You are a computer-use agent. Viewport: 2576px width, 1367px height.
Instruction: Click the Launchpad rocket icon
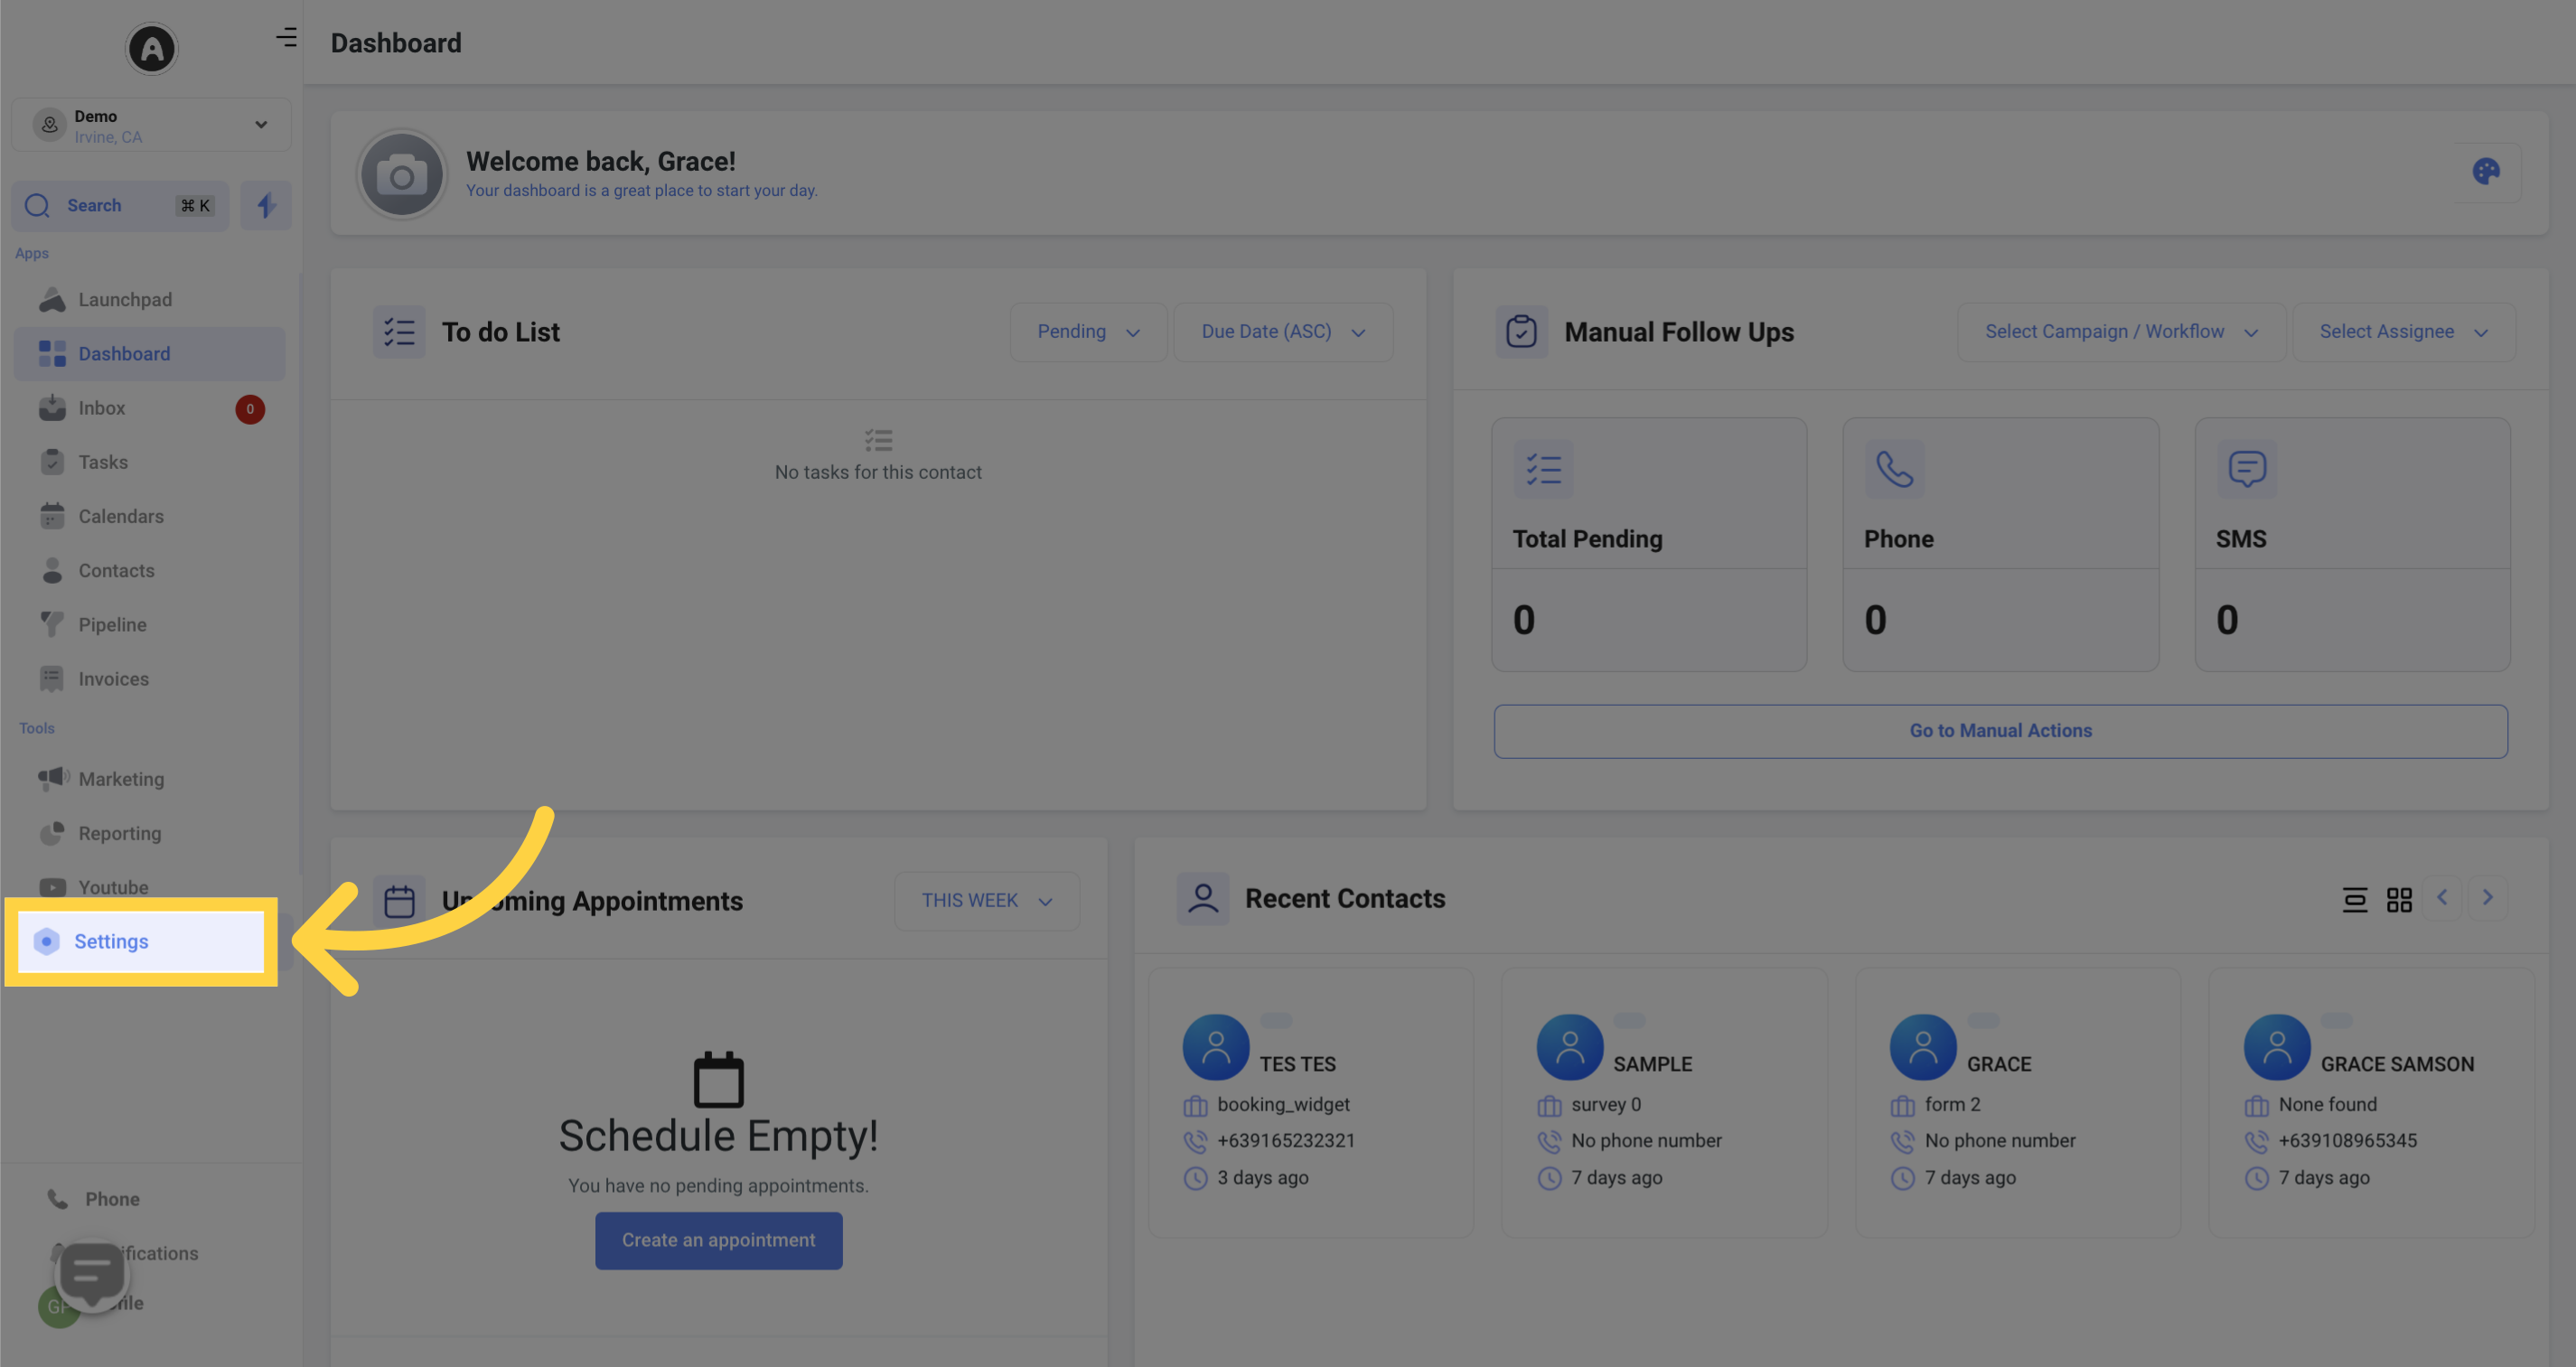tap(52, 299)
